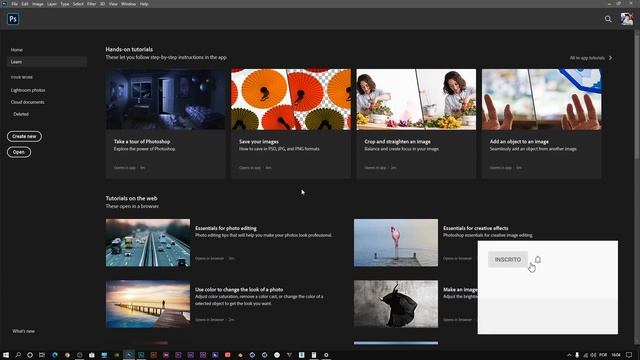Open the File menu
This screenshot has width=640, height=360.
(14, 4)
